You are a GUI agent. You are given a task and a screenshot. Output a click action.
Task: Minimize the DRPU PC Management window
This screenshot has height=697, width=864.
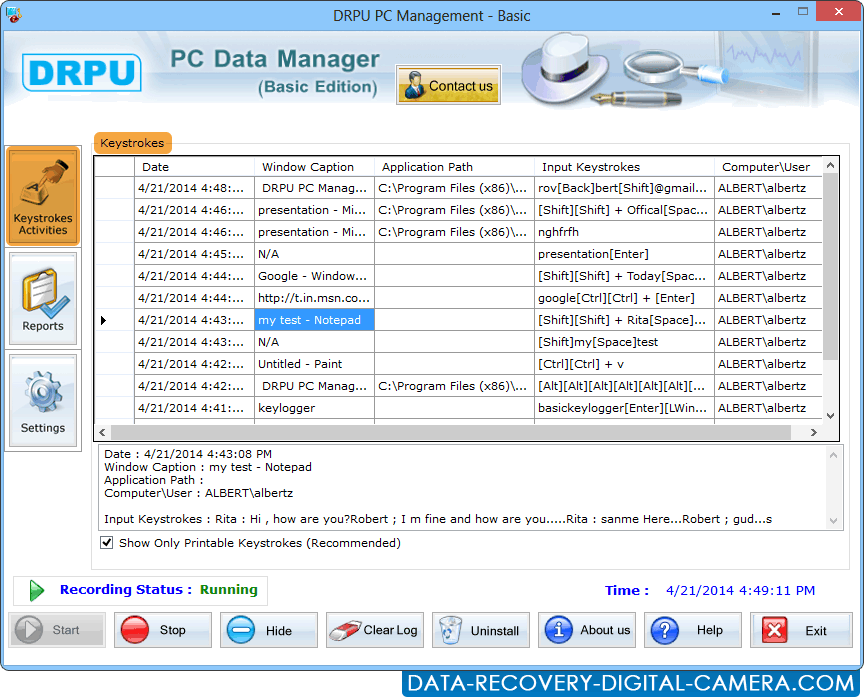click(775, 12)
